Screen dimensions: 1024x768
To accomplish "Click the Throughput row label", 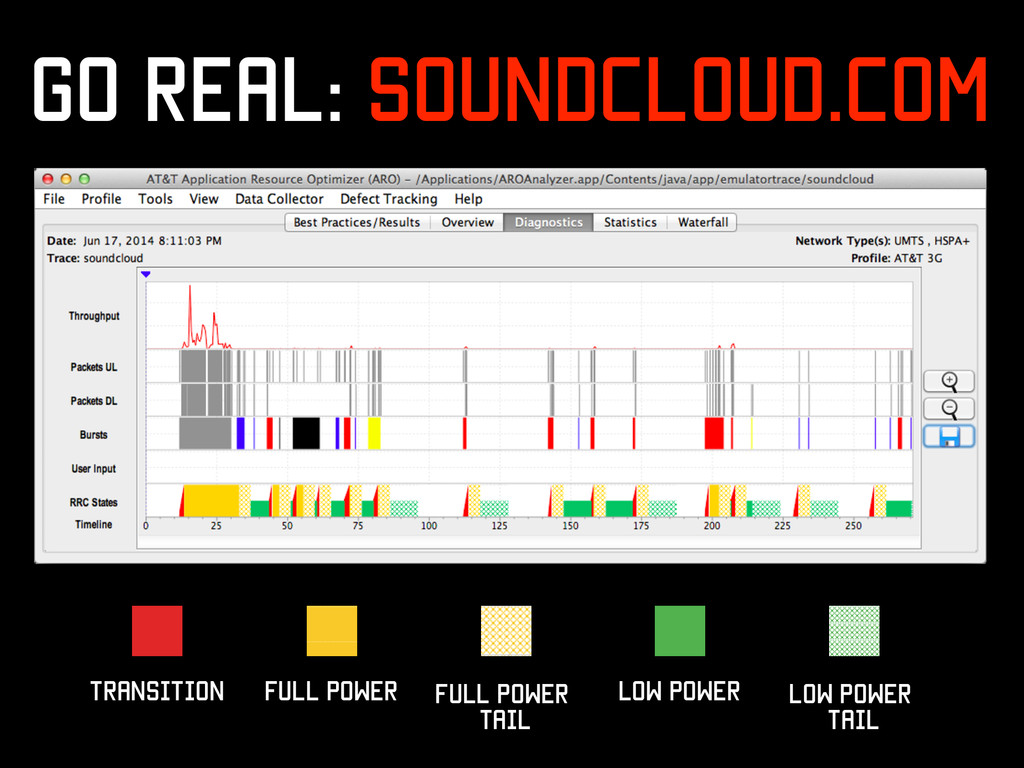I will 94,316.
